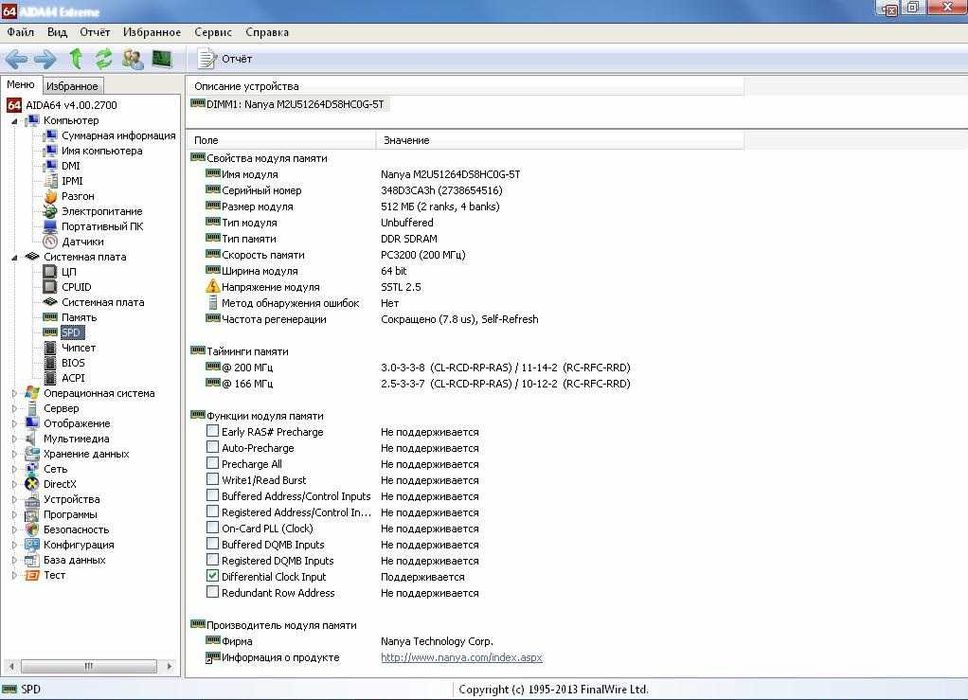Open the Избранное menu in menu bar
The height and width of the screenshot is (700, 968).
pos(152,32)
